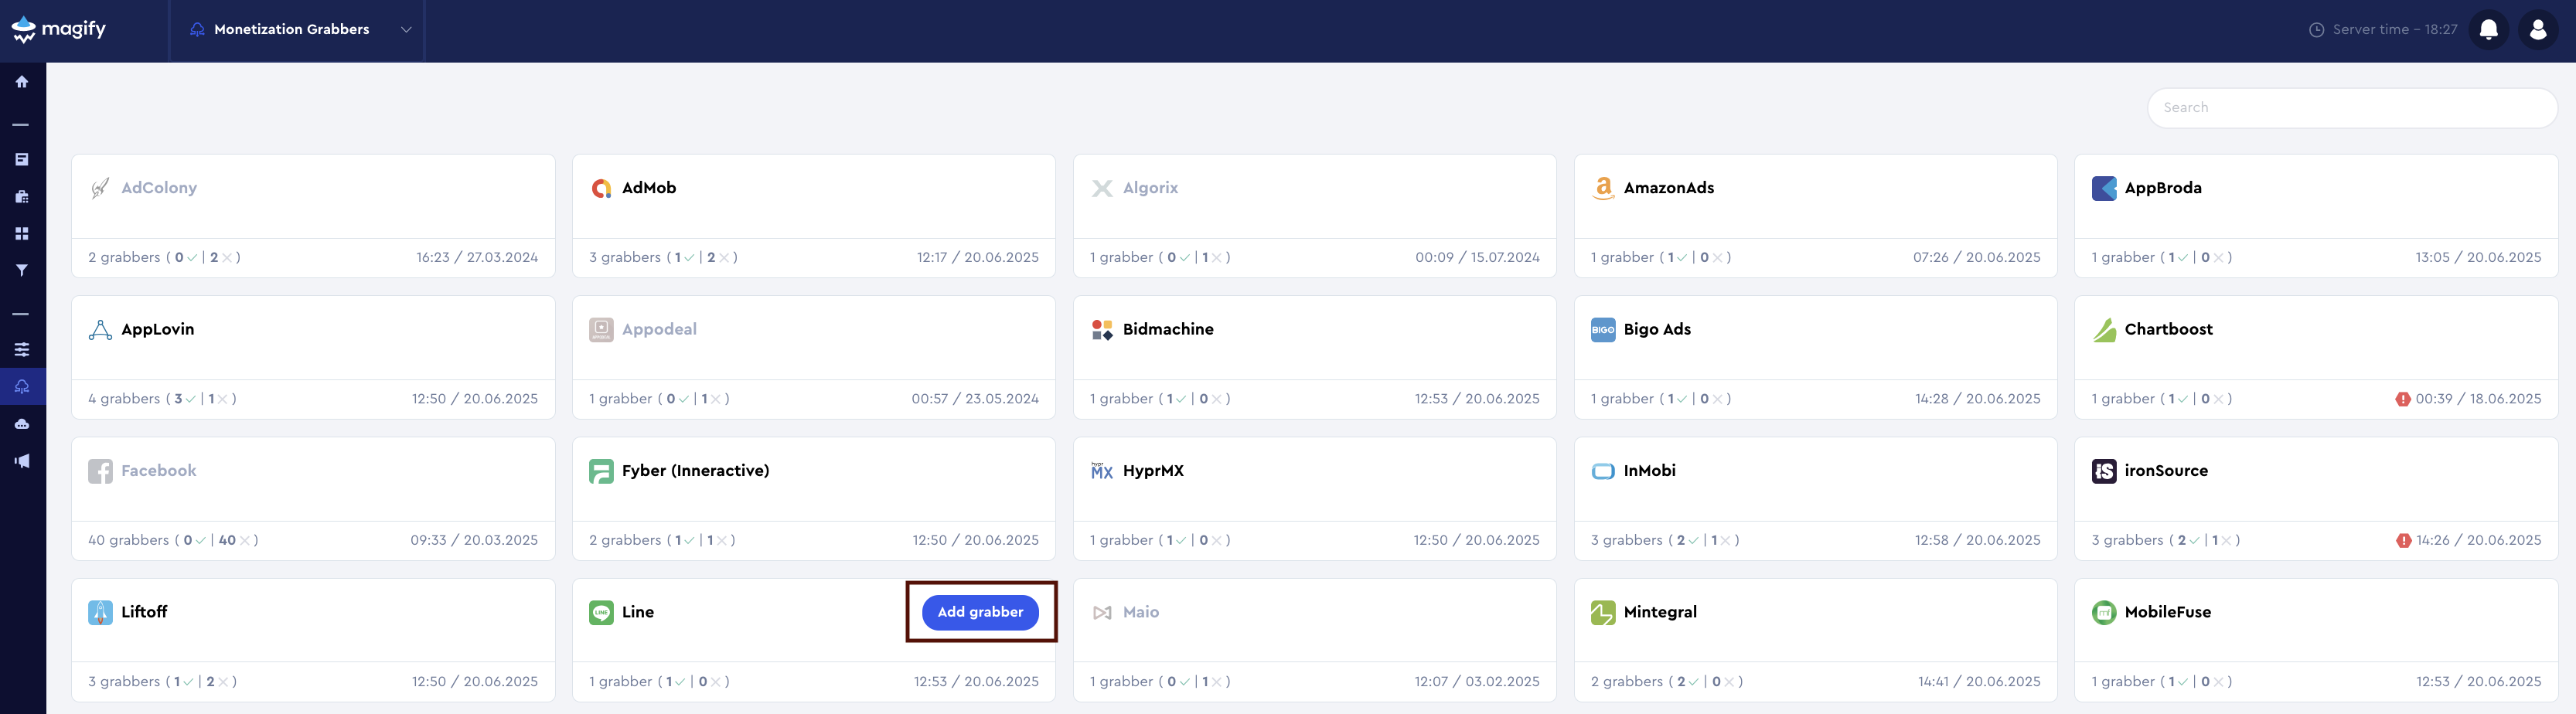Select the Bidmachine card
Viewport: 2576px width, 714px height.
pyautogui.click(x=1315, y=356)
